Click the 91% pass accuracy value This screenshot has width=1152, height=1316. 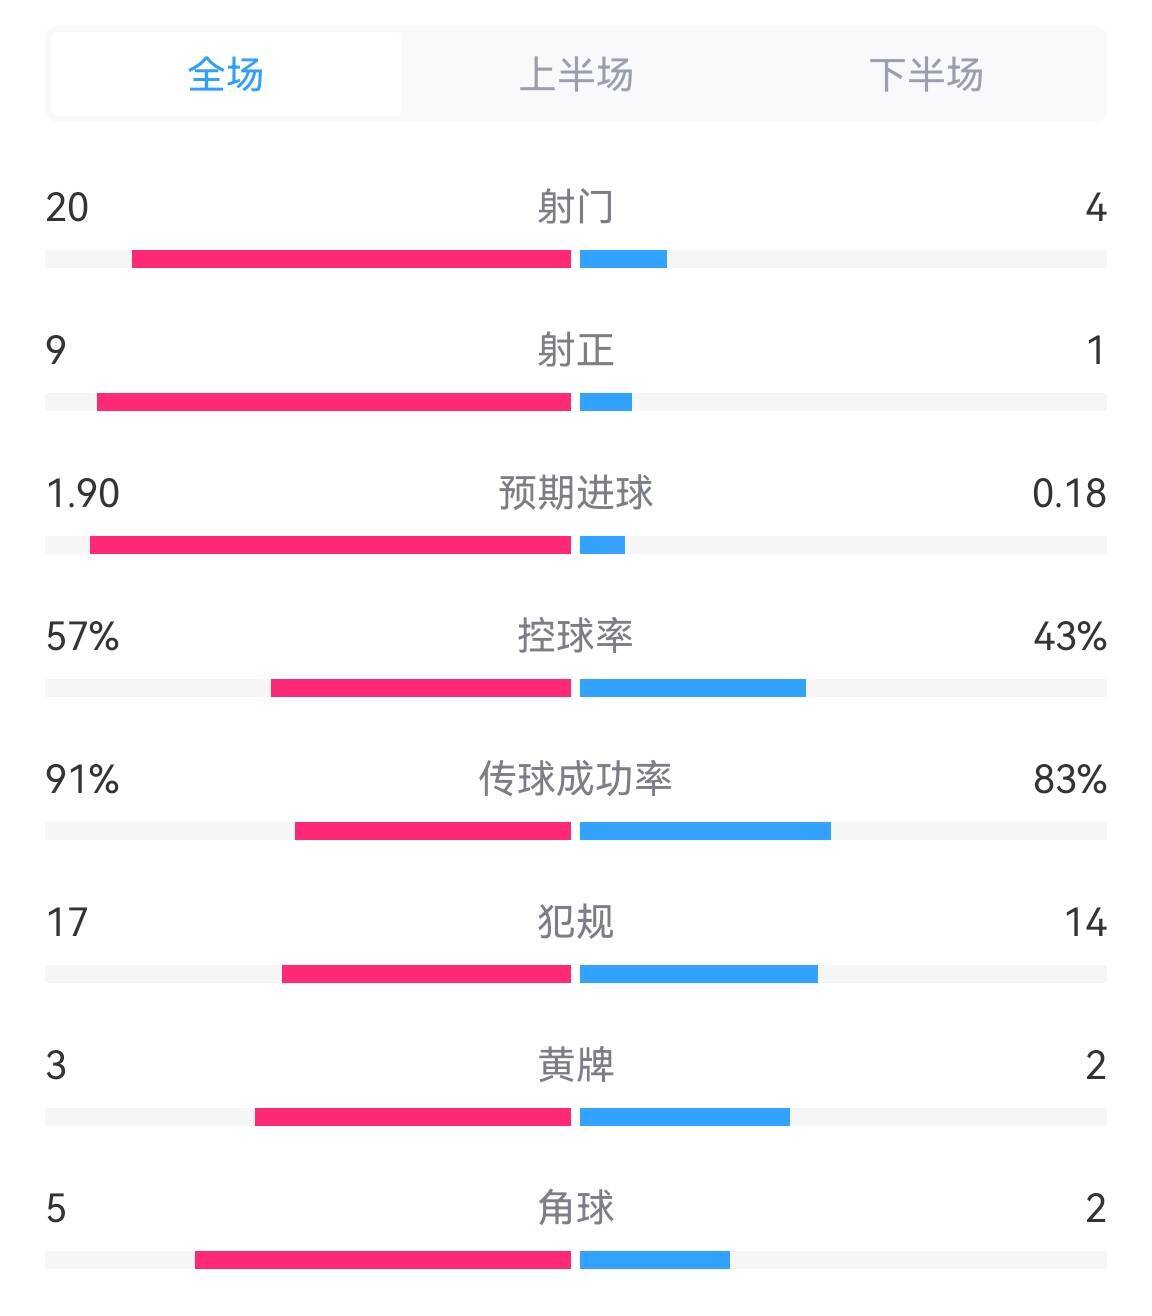[x=83, y=779]
